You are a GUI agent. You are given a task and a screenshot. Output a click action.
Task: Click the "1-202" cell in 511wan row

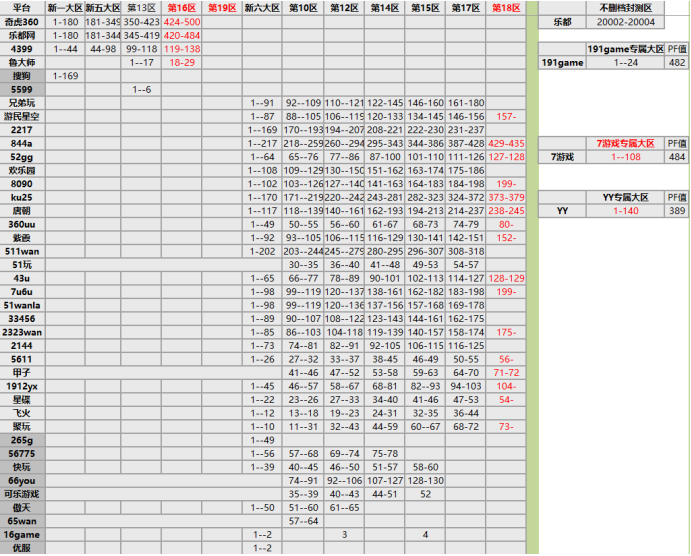click(262, 251)
